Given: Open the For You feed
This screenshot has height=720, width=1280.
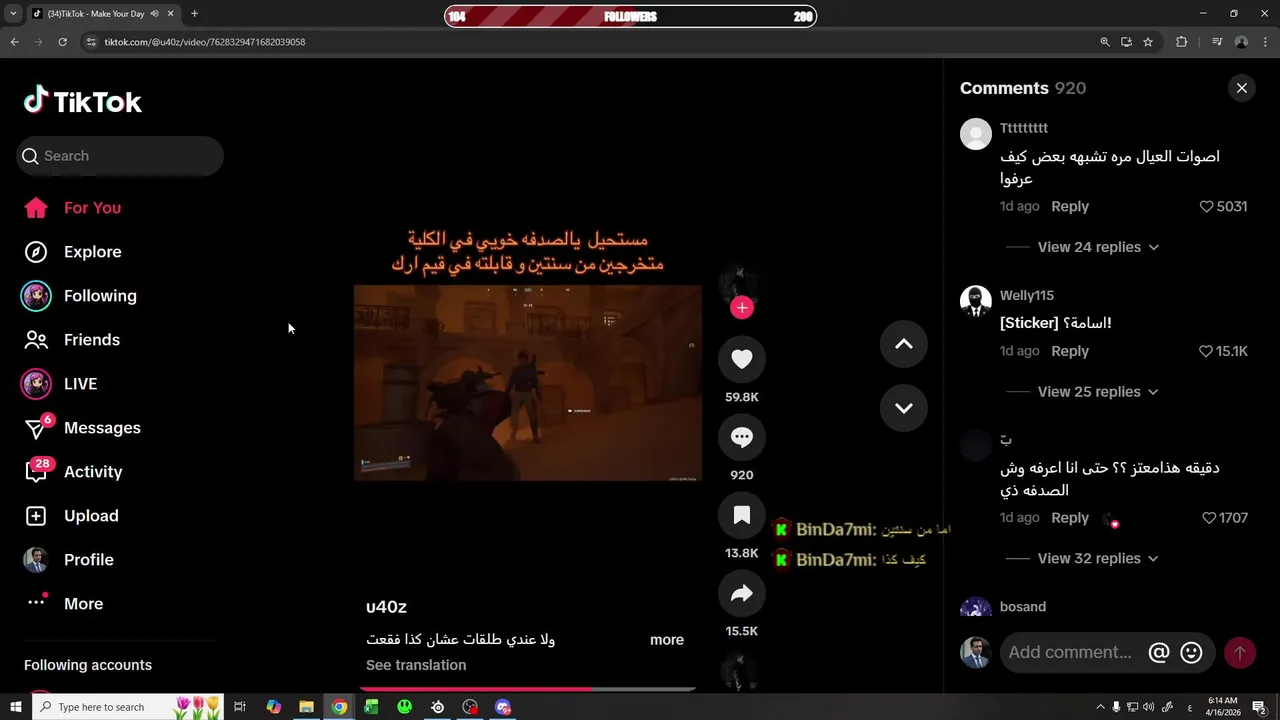Looking at the screenshot, I should tap(92, 208).
